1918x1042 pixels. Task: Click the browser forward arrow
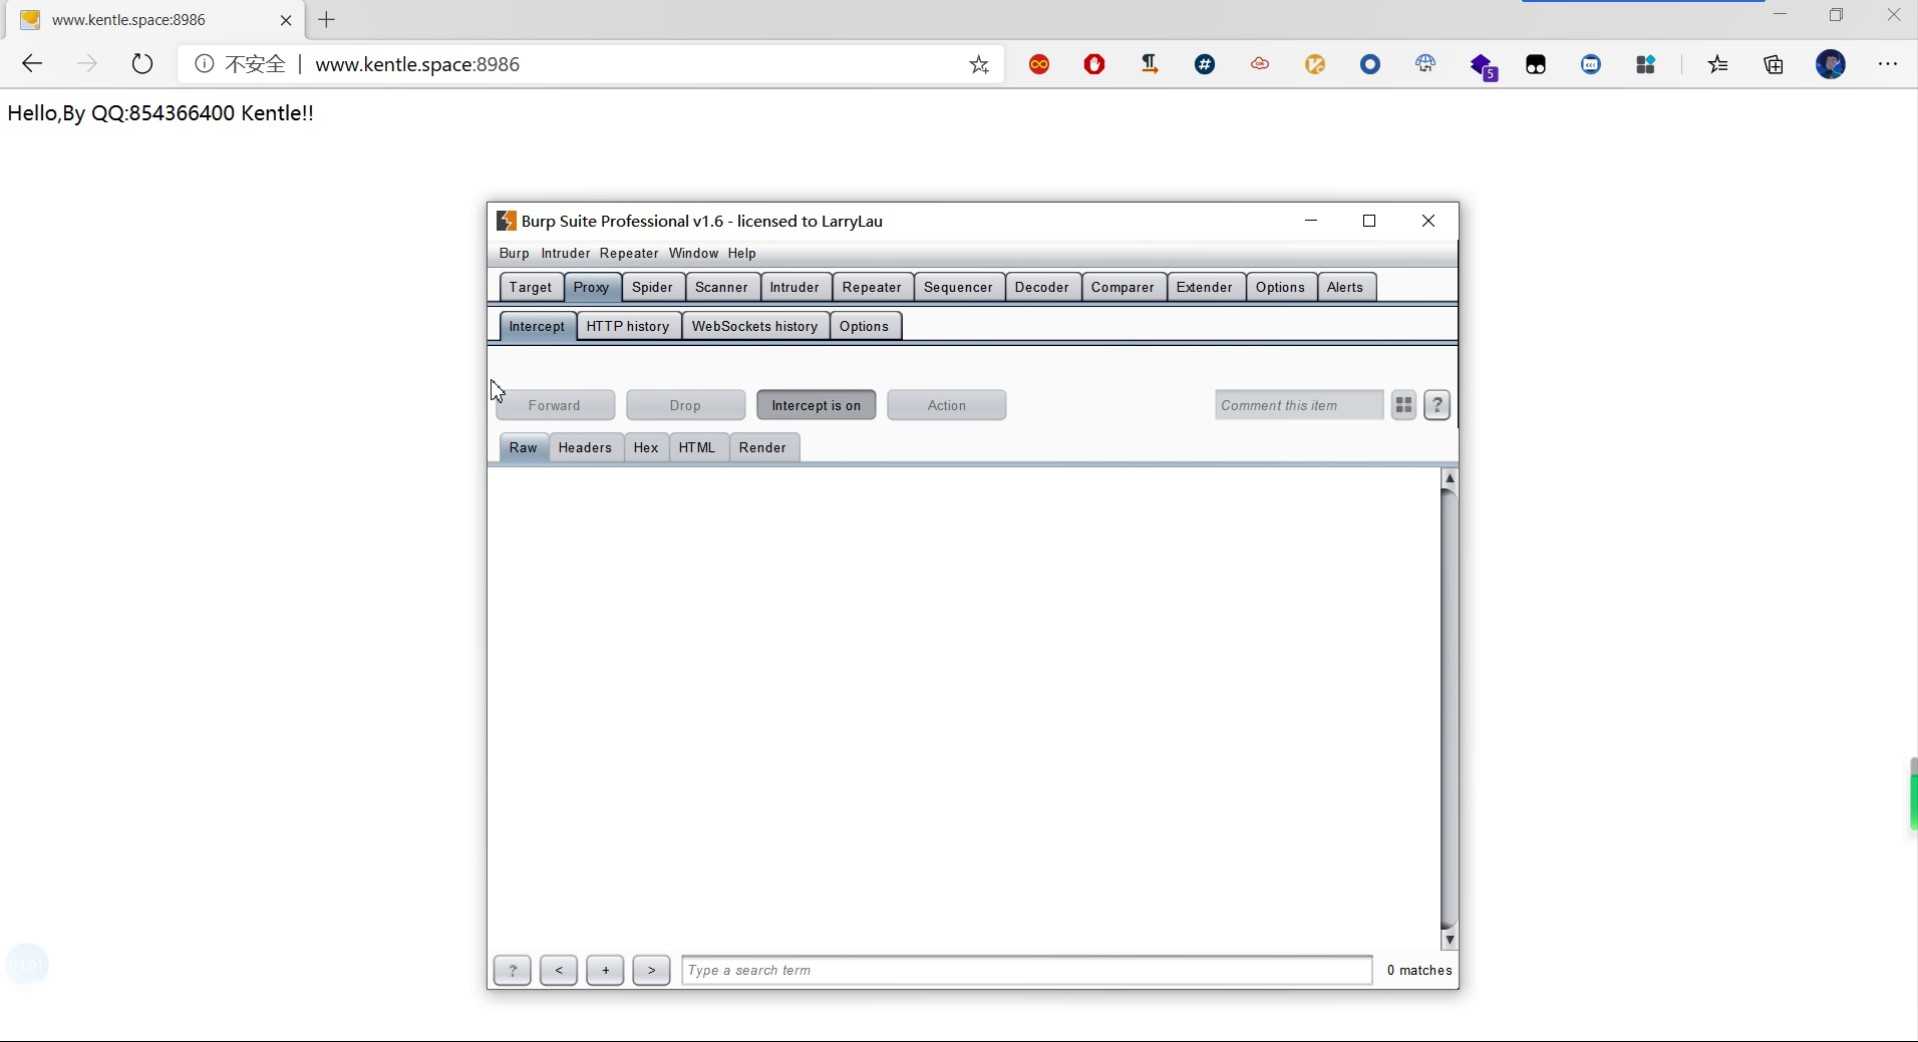pyautogui.click(x=87, y=64)
